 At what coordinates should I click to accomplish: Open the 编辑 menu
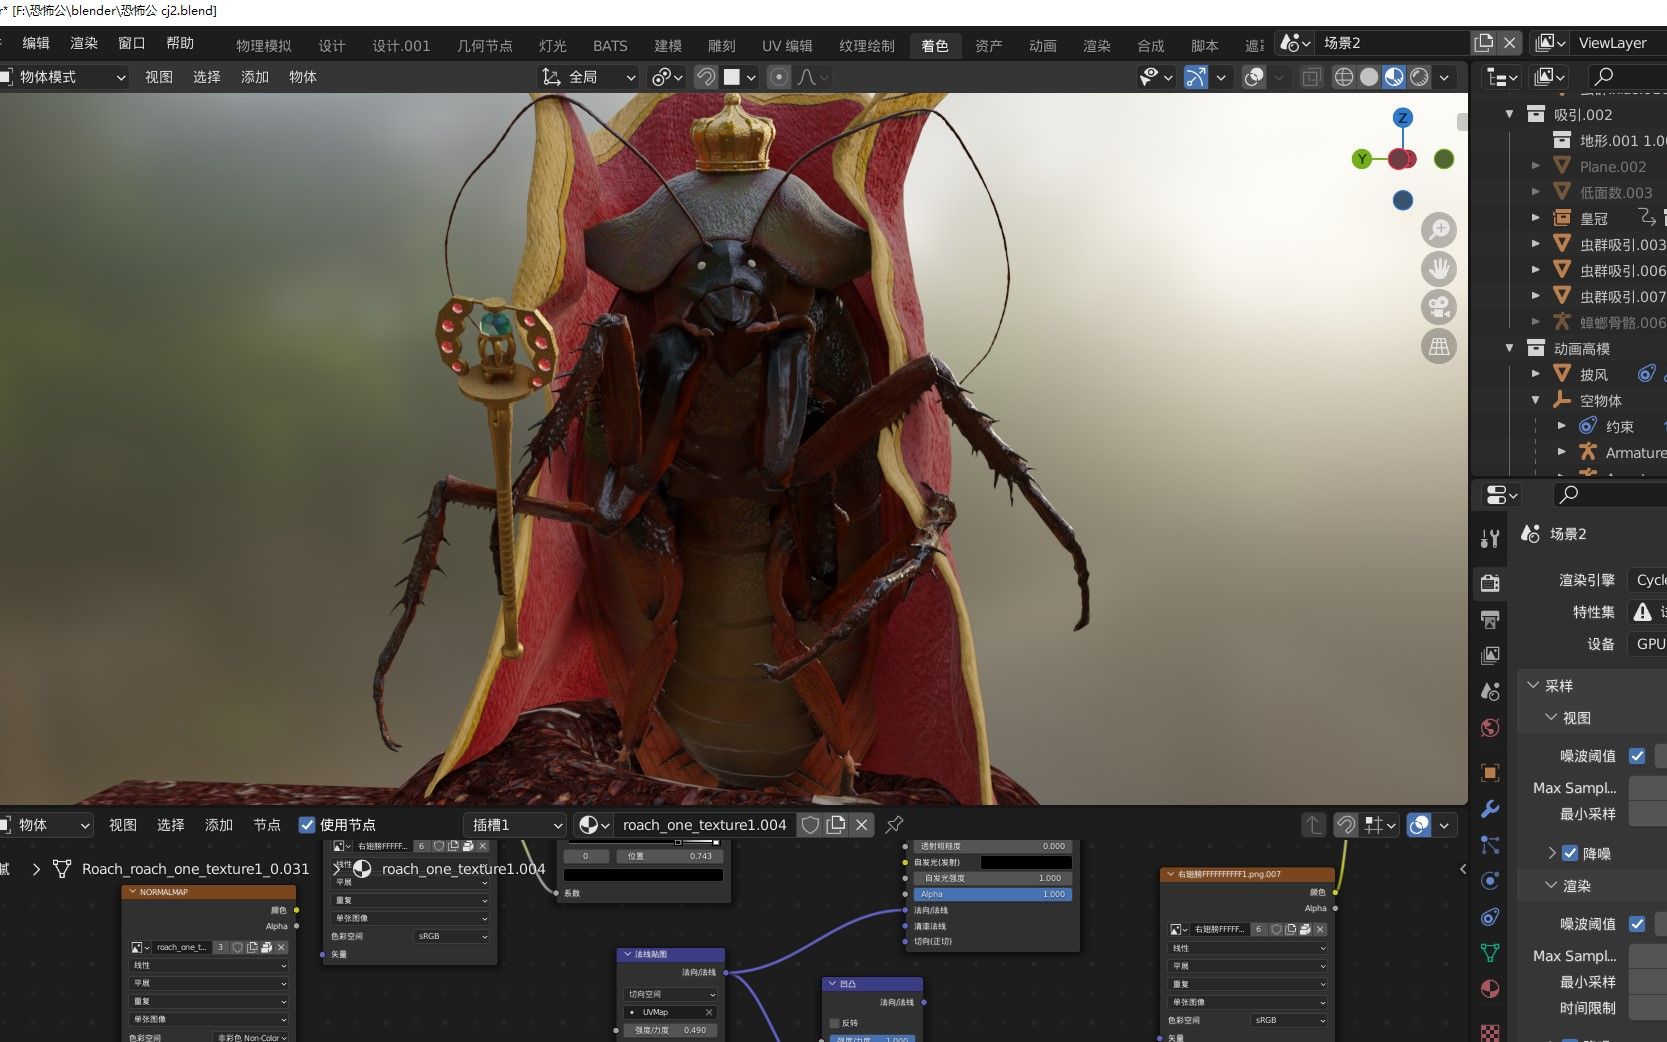pyautogui.click(x=36, y=43)
